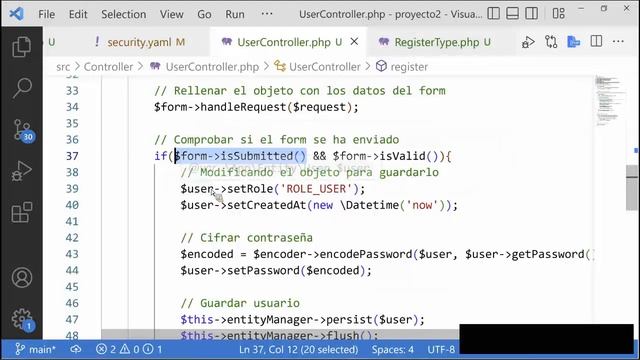
Task: Open the View menu
Action: 171,14
